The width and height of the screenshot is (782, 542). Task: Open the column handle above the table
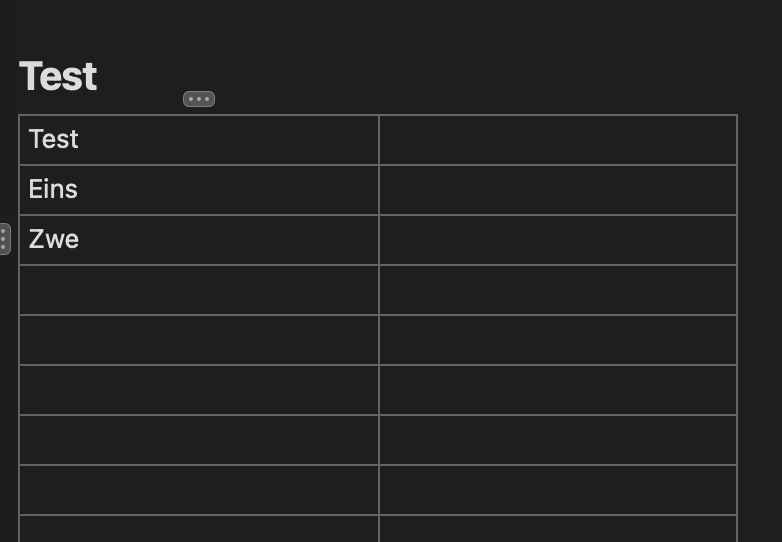199,99
